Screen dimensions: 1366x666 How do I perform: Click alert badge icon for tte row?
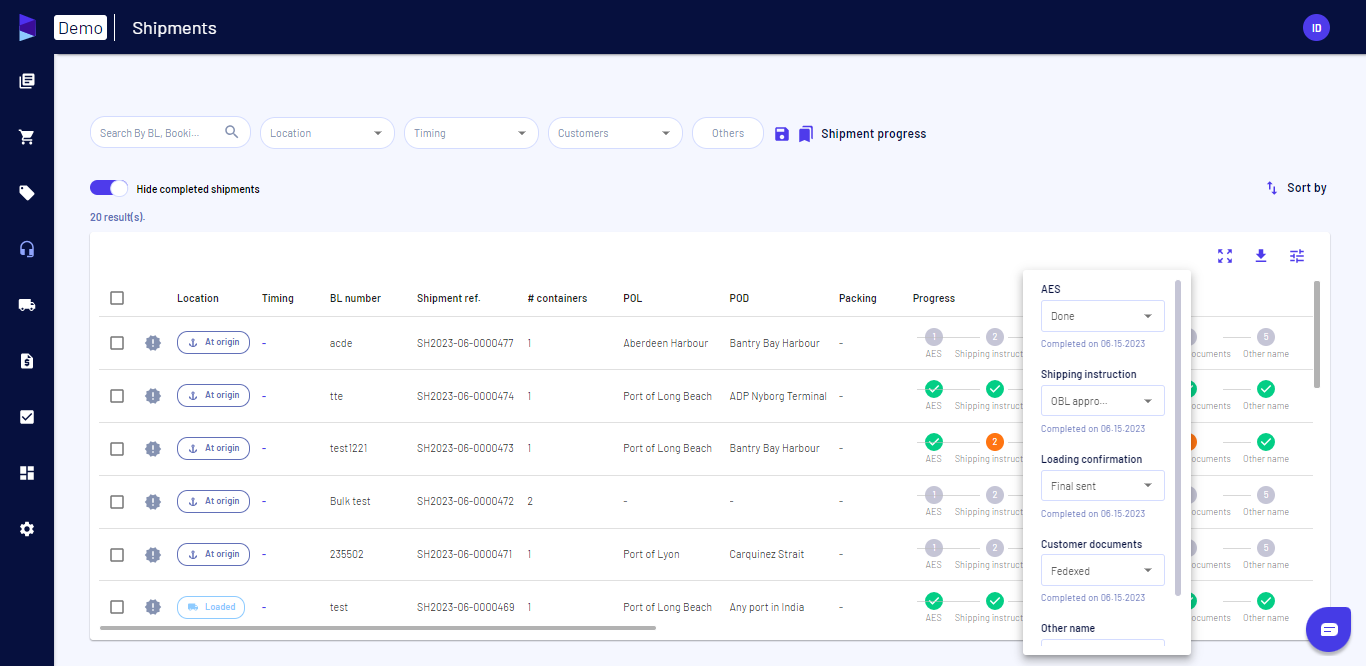coord(152,396)
